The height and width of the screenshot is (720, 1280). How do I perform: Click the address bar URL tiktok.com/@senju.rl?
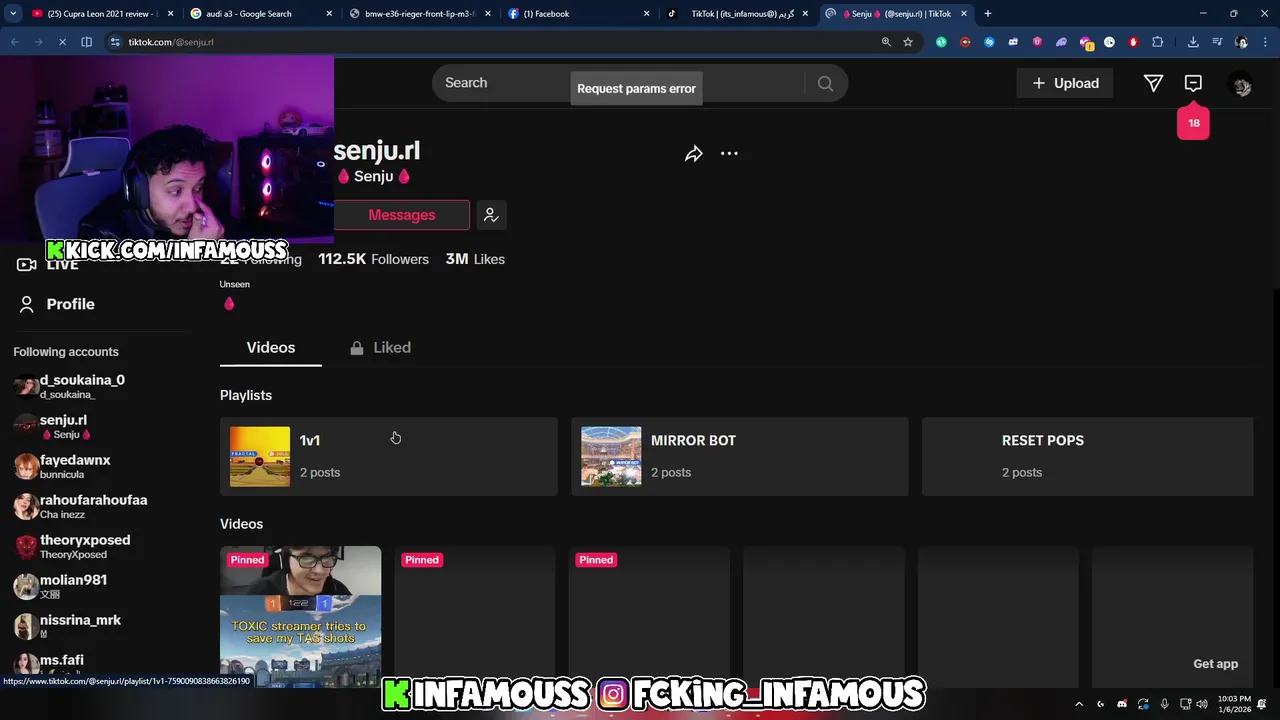tap(171, 42)
